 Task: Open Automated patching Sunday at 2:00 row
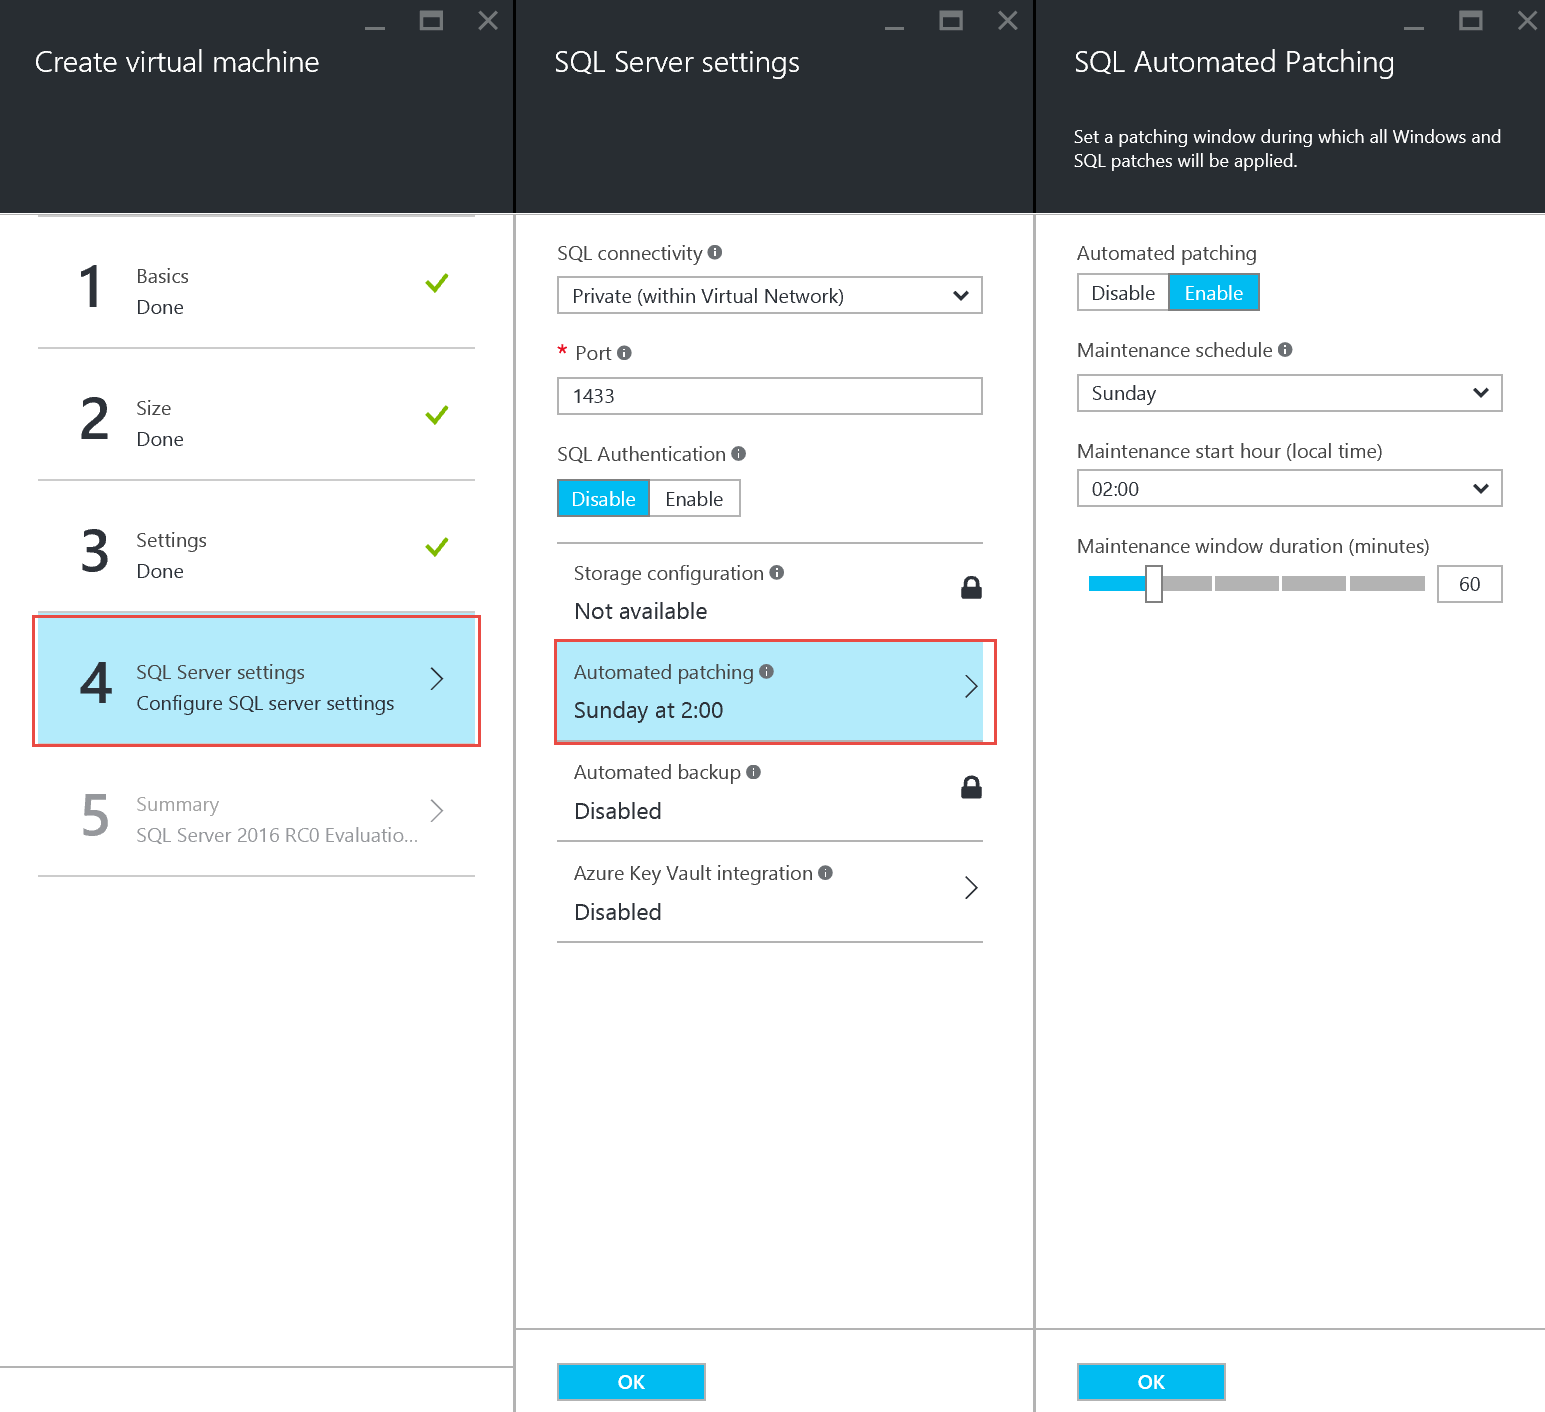tap(770, 691)
